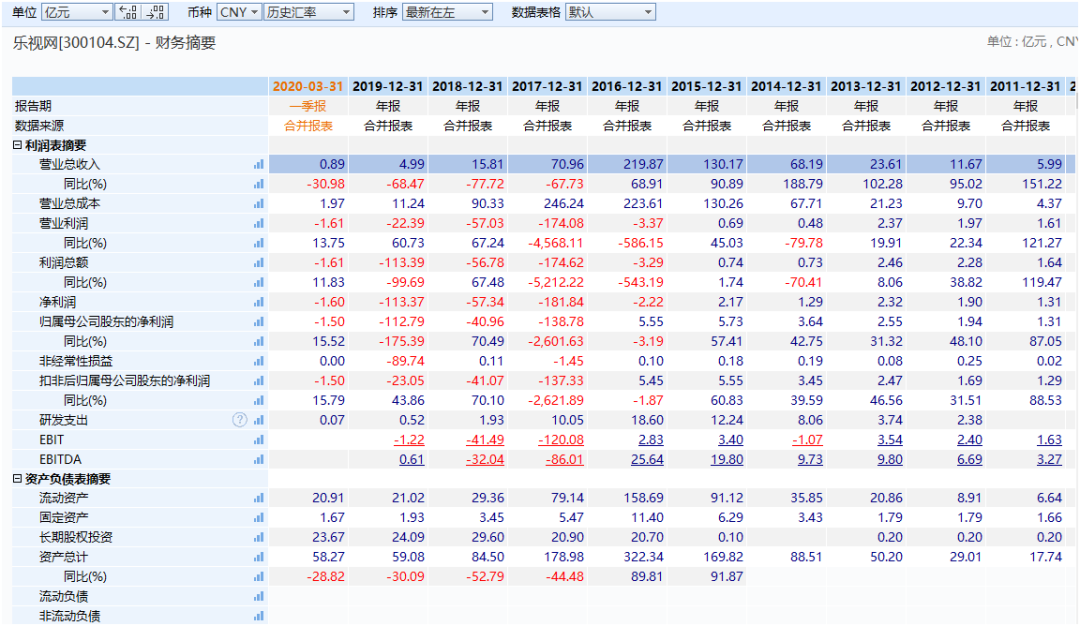The width and height of the screenshot is (1080, 626).
Task: Open chart icon for 营业总成本 row
Action: pos(258,204)
